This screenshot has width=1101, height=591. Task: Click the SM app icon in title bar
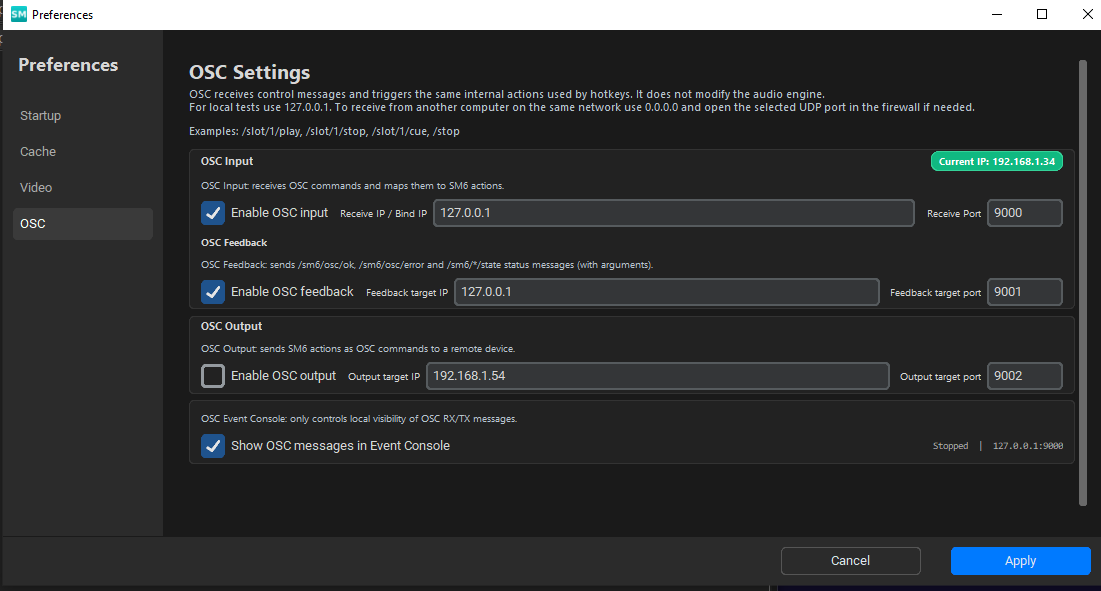point(19,14)
